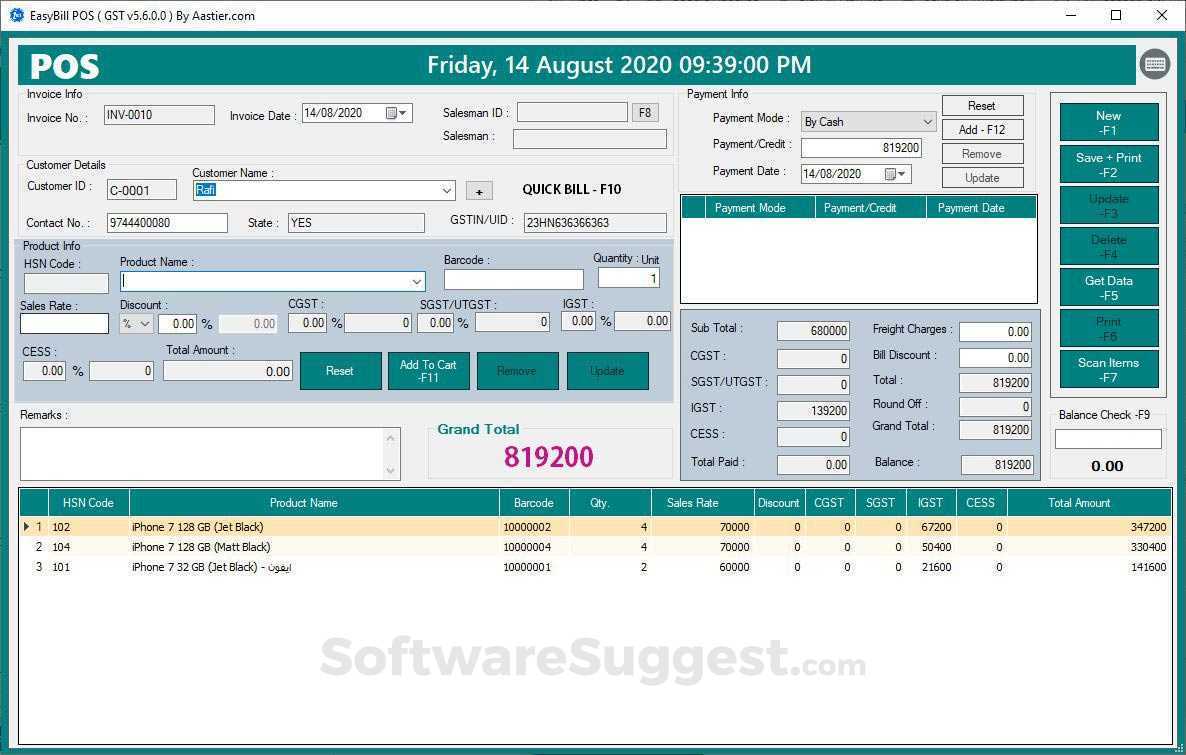Click the Product Name column header
The image size is (1186, 755).
coord(303,503)
